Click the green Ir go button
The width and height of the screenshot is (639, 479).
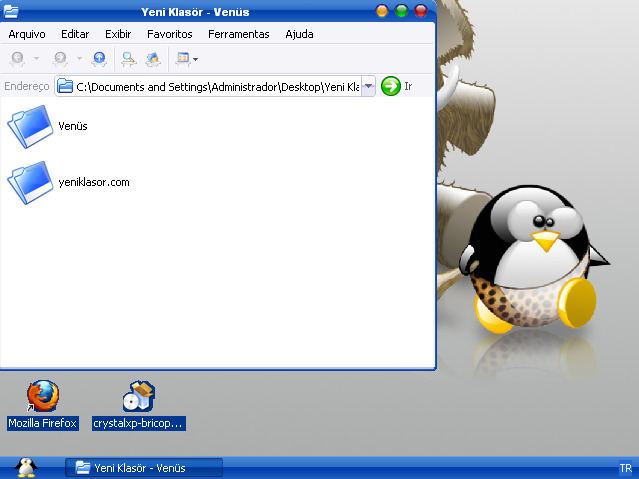click(391, 87)
